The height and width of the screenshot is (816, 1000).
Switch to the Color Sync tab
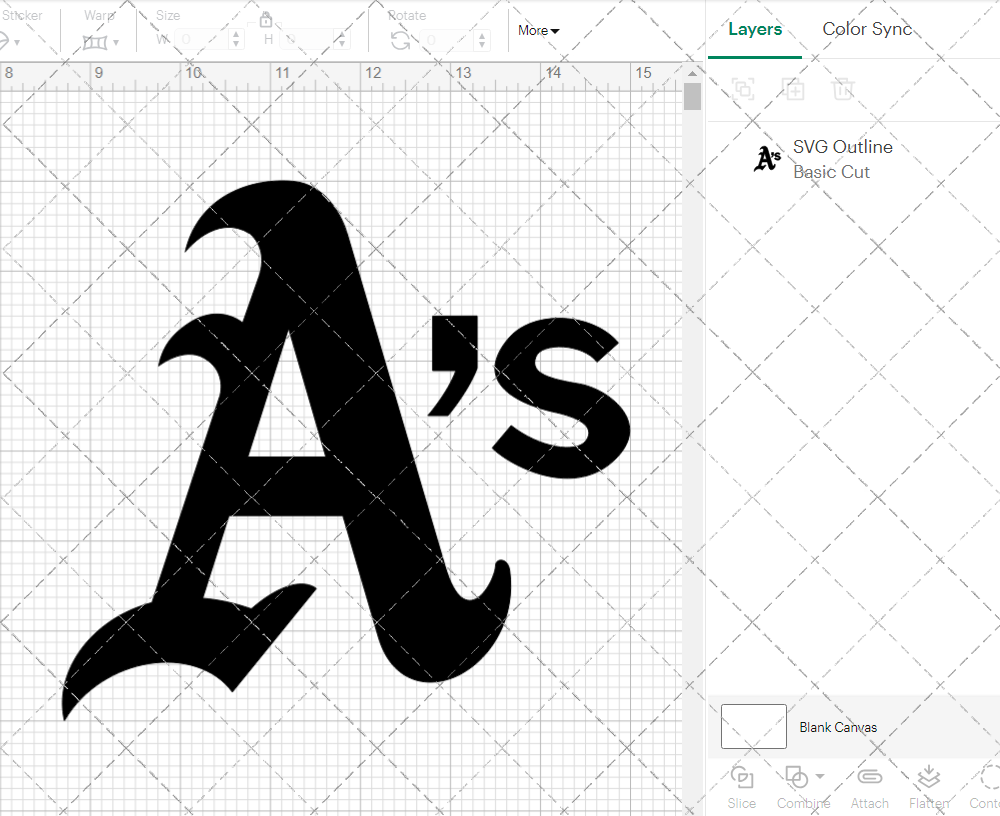[x=867, y=29]
